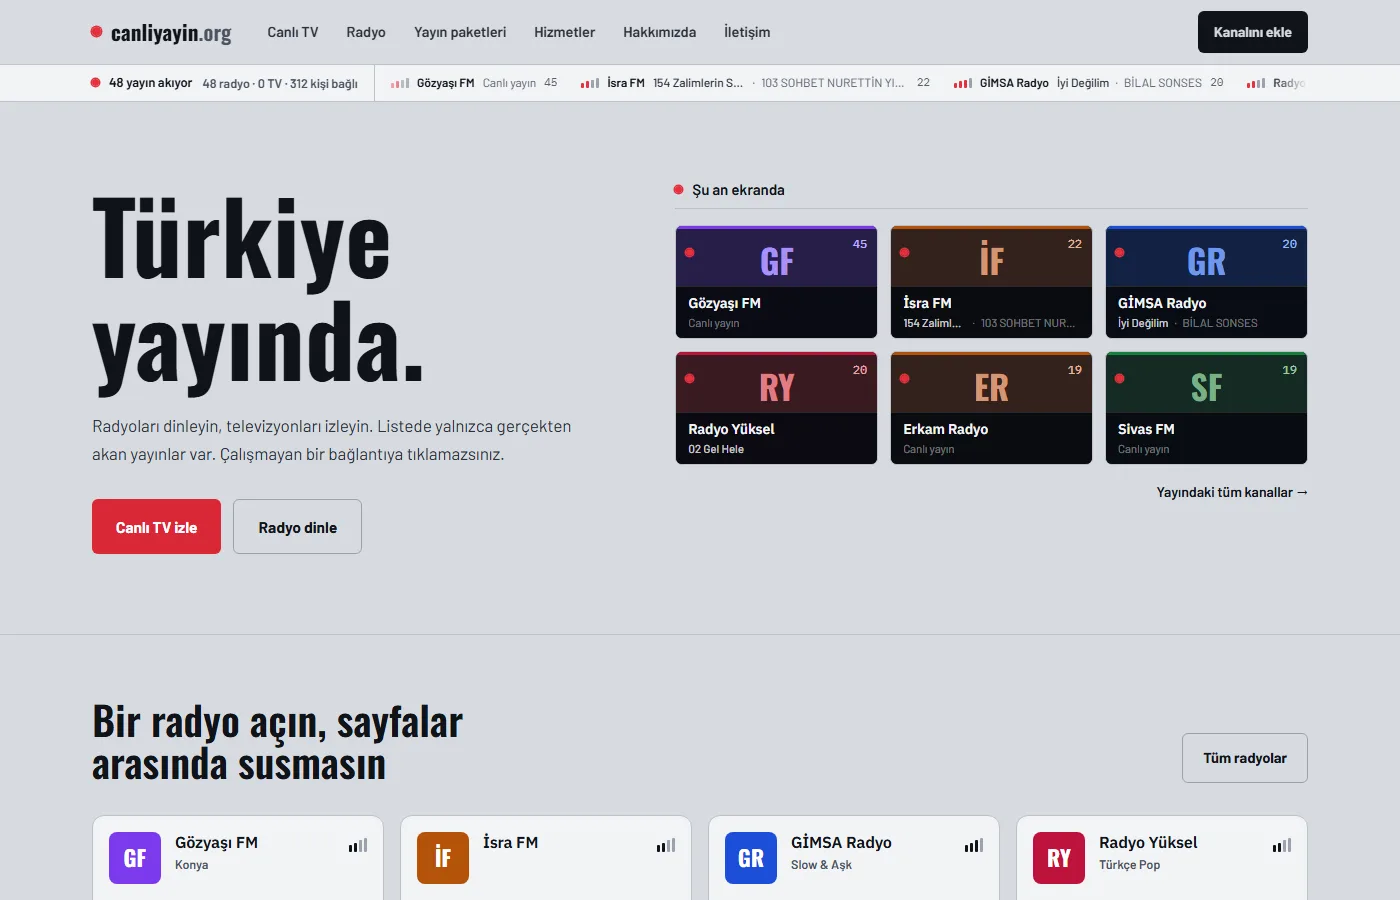Open the İsra FM live card
Screen dimensions: 1400x900
991,282
